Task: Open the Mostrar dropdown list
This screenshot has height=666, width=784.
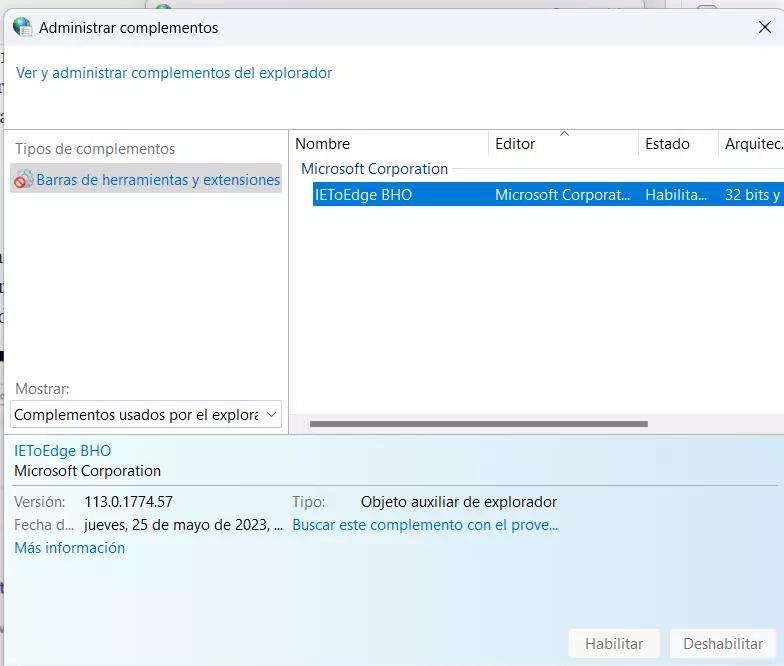Action: pos(146,414)
